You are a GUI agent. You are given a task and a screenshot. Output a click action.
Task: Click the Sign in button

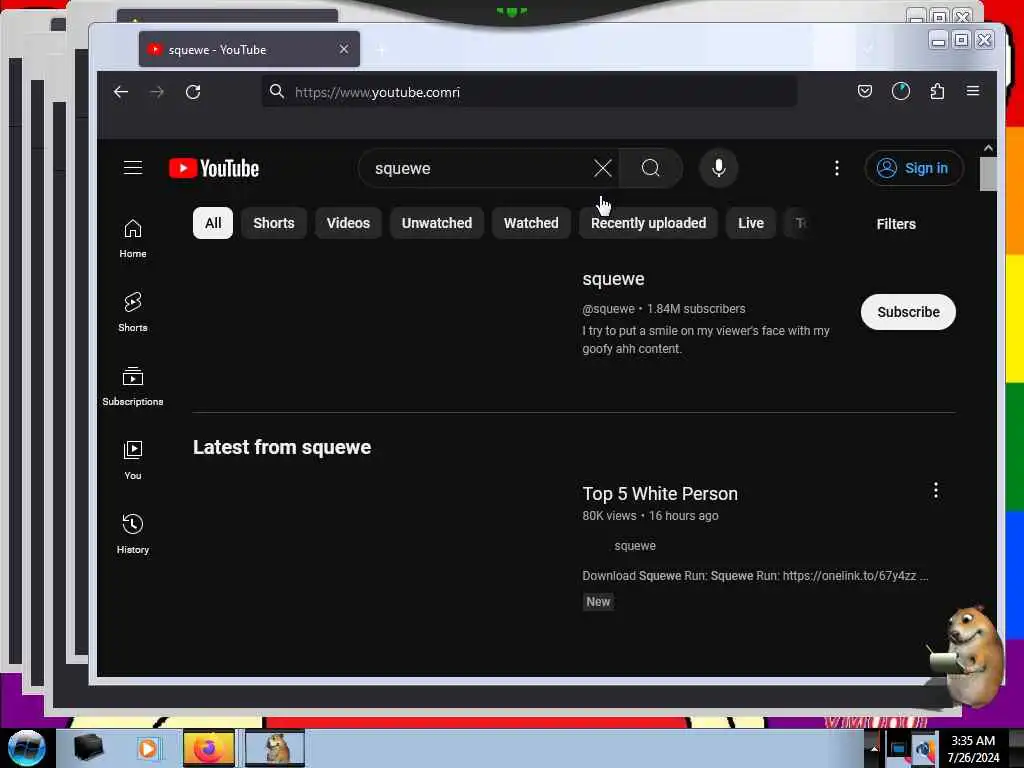914,168
